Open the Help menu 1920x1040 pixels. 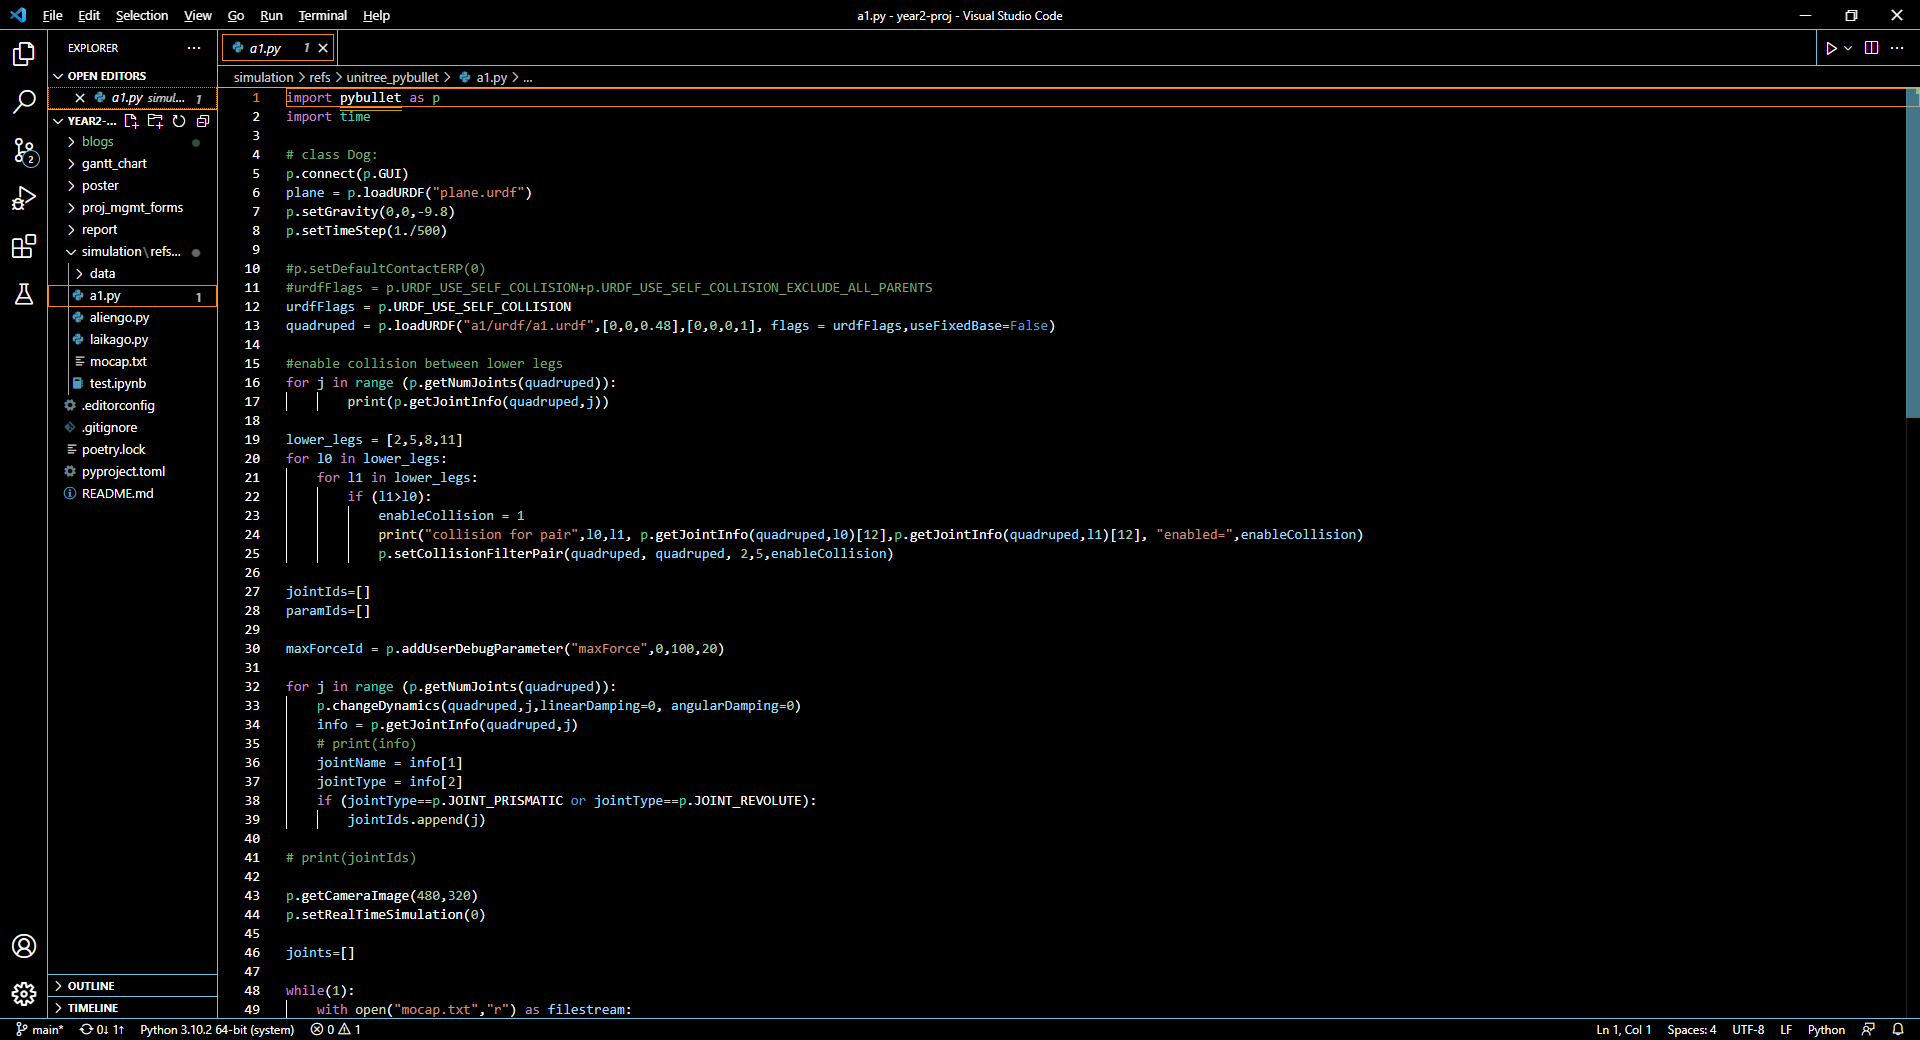pos(376,15)
